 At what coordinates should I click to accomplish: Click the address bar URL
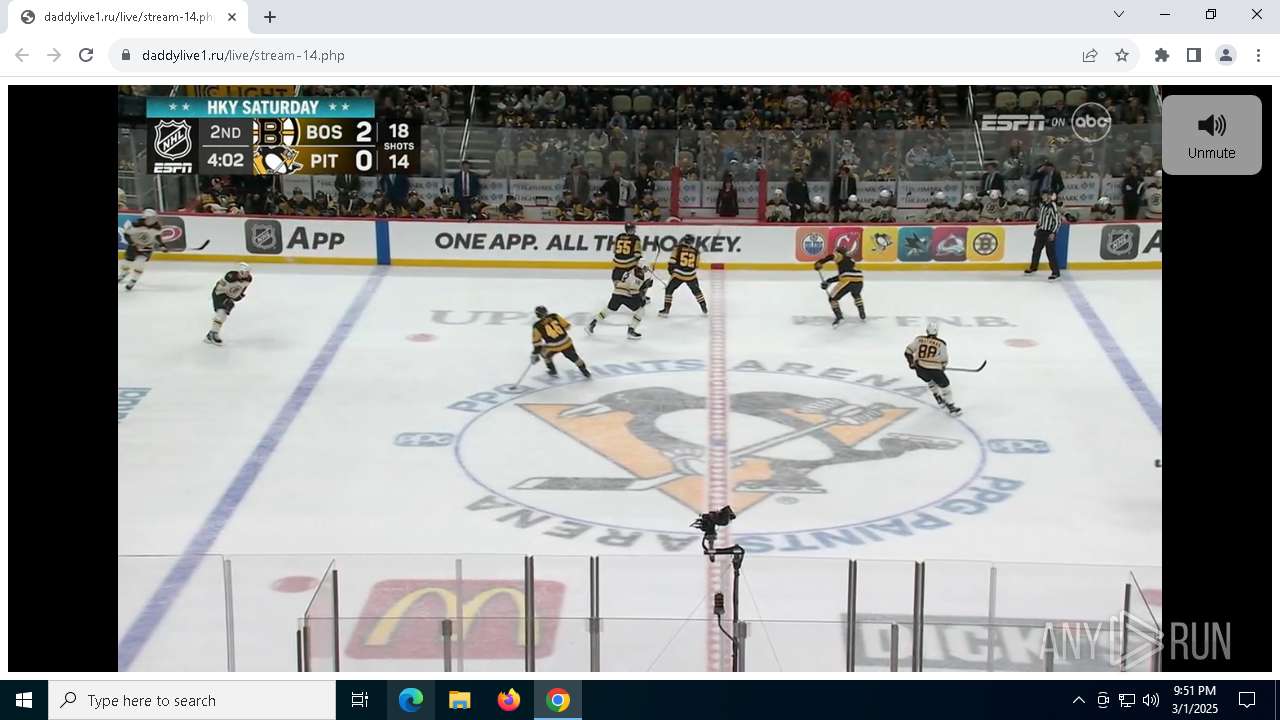(243, 55)
